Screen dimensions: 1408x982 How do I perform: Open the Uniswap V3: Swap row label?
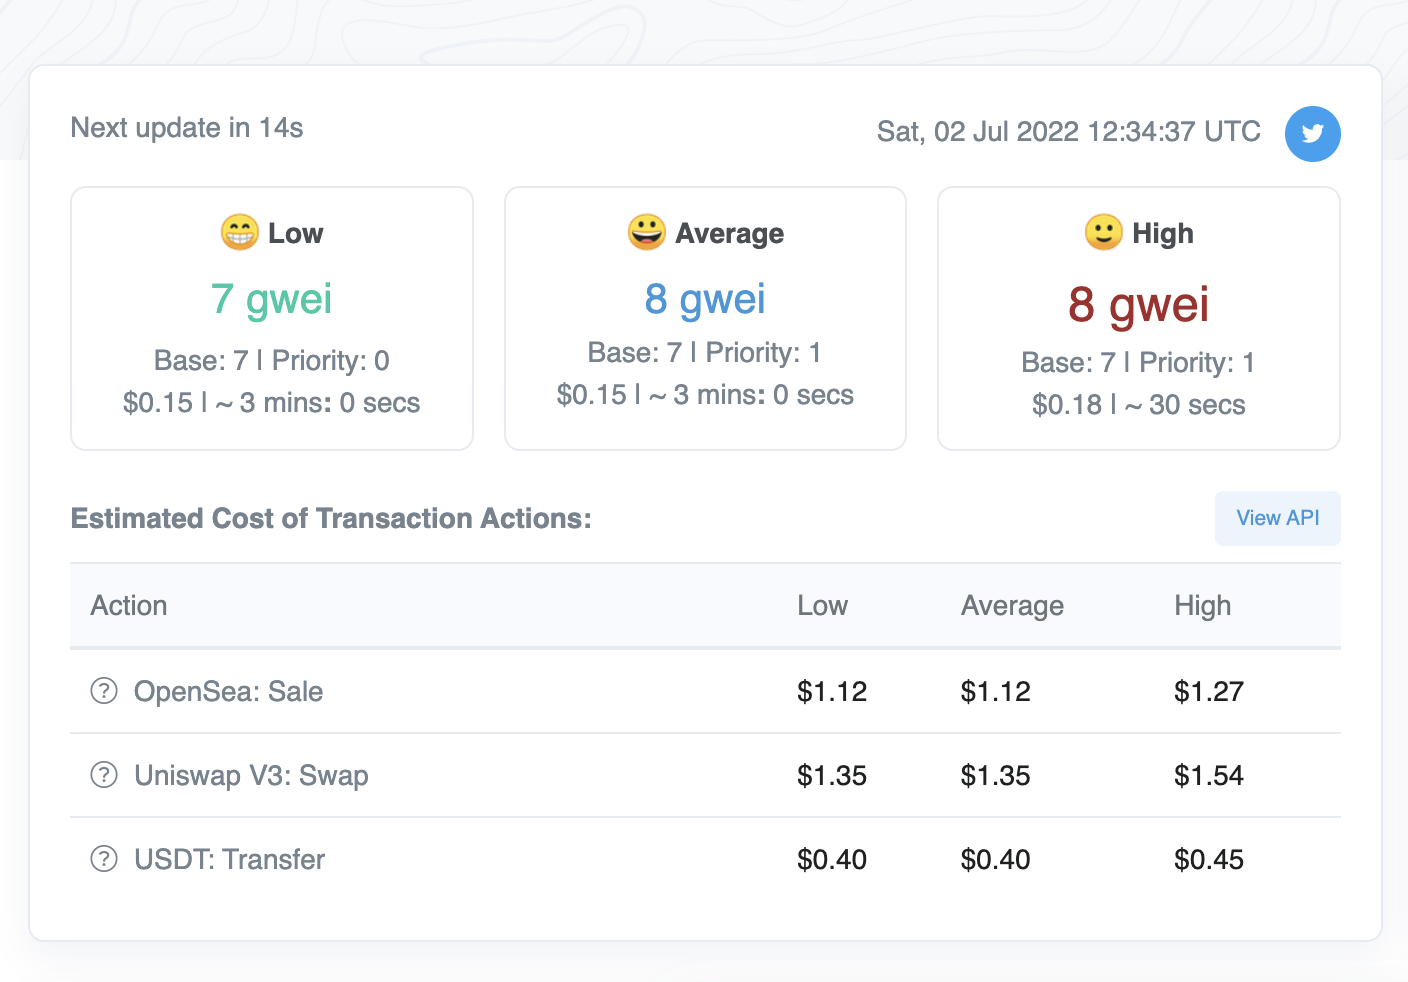pos(251,775)
